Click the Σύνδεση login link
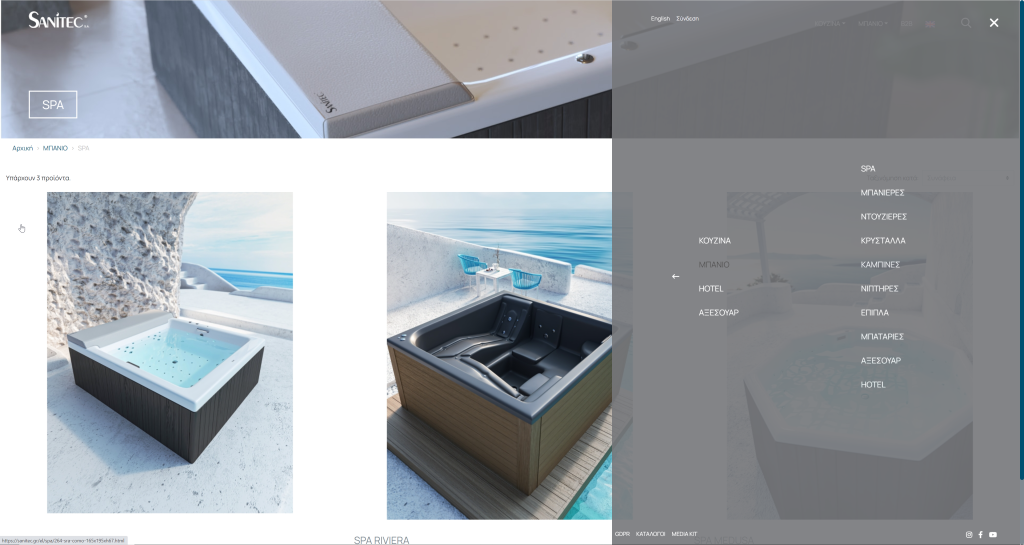Screen dimensions: 1024x545 (x=687, y=19)
